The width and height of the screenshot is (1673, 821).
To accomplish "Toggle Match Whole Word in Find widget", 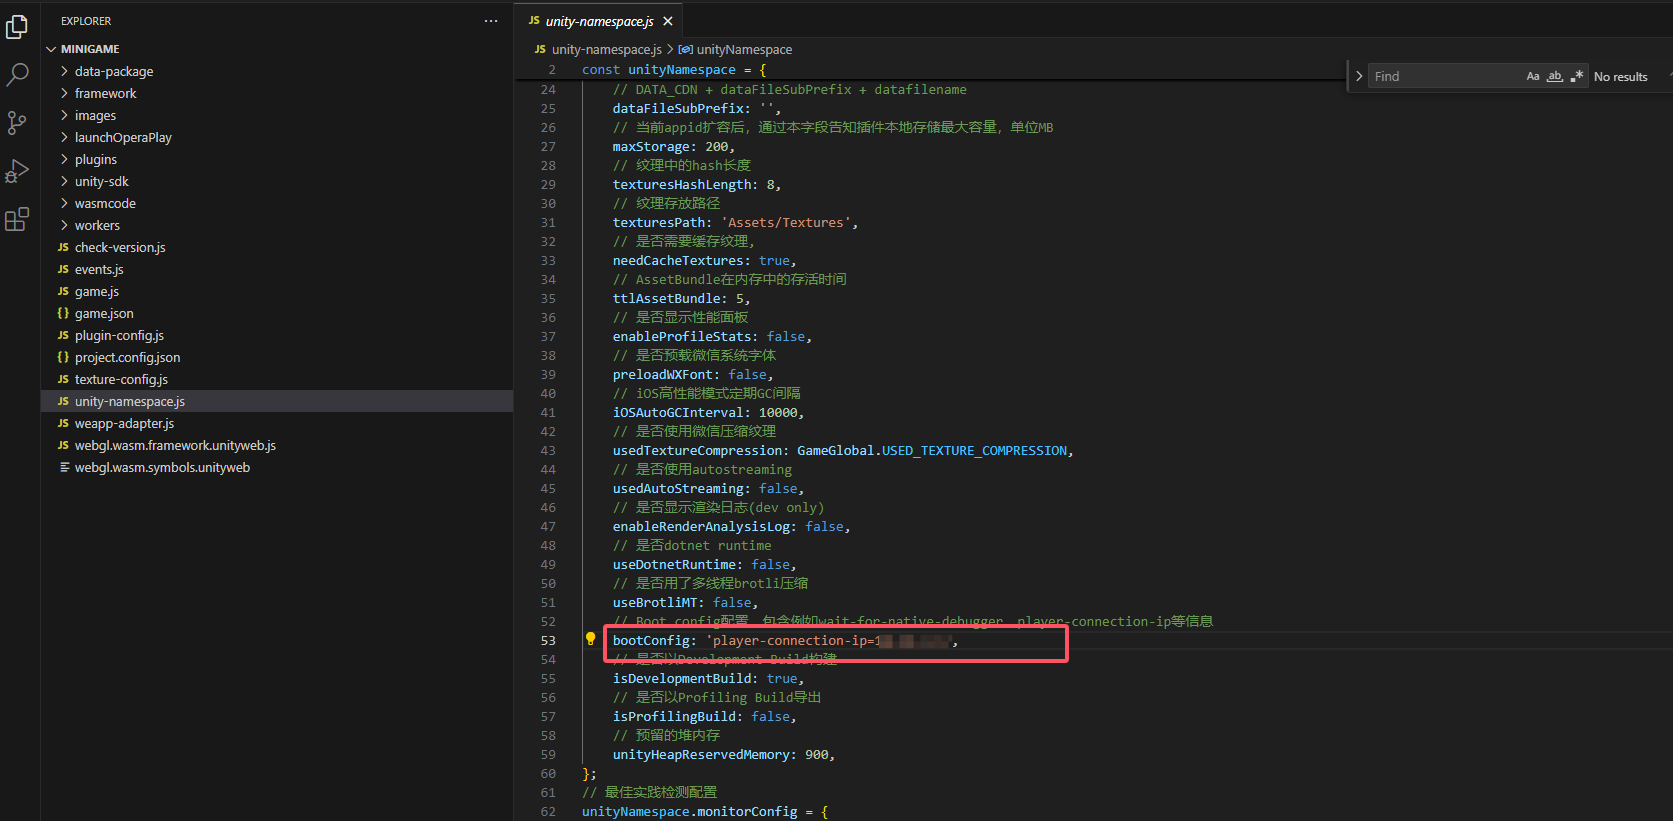I will (x=1555, y=76).
